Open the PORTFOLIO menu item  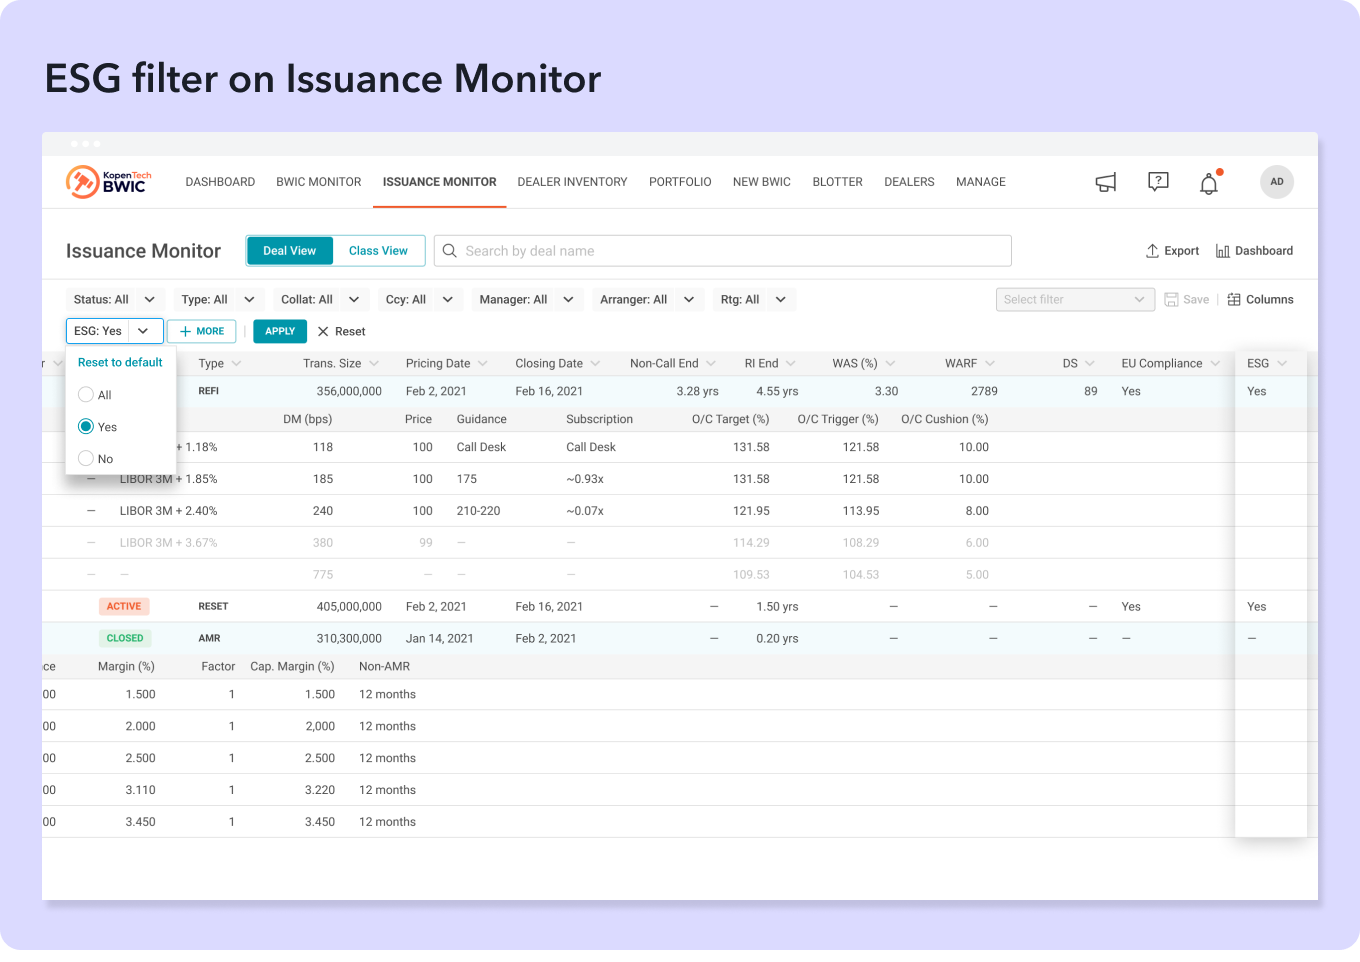coord(680,182)
